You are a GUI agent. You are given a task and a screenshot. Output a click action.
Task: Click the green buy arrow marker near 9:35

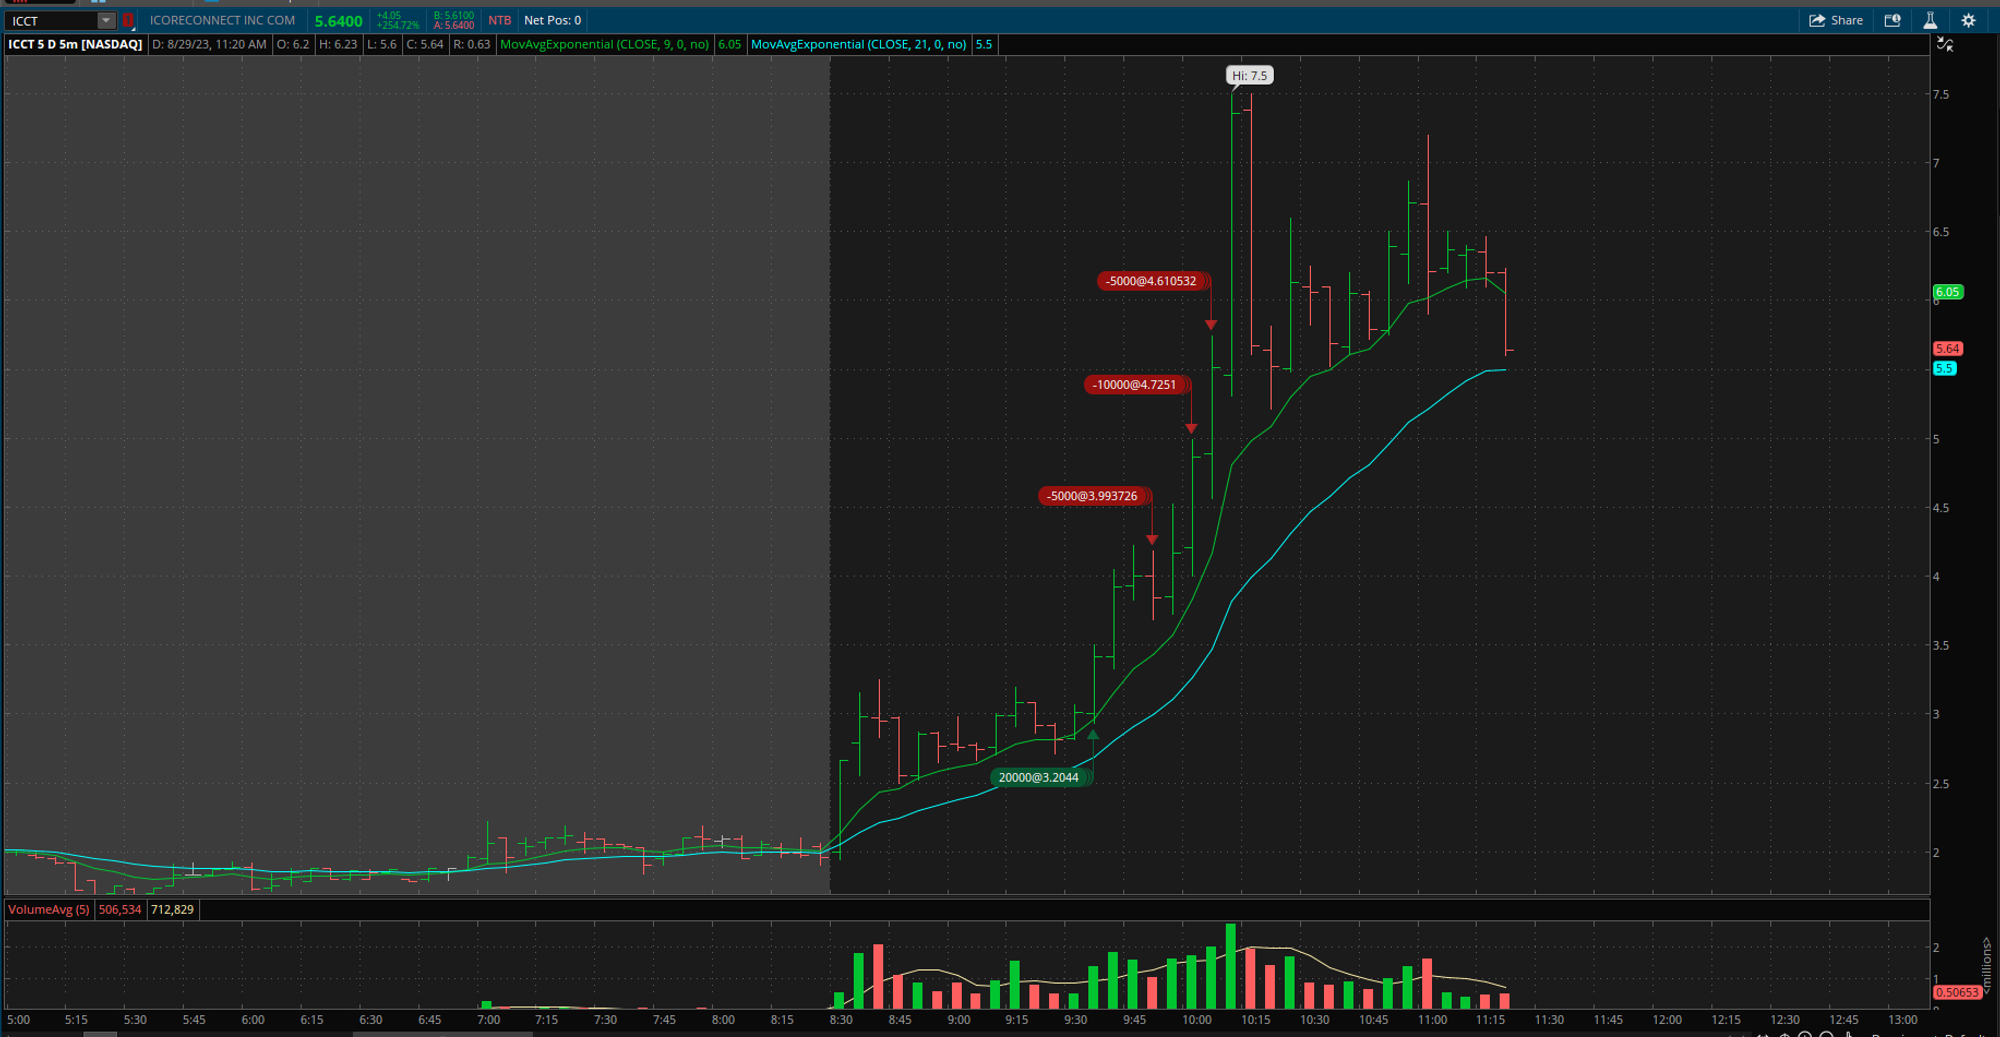click(1093, 735)
